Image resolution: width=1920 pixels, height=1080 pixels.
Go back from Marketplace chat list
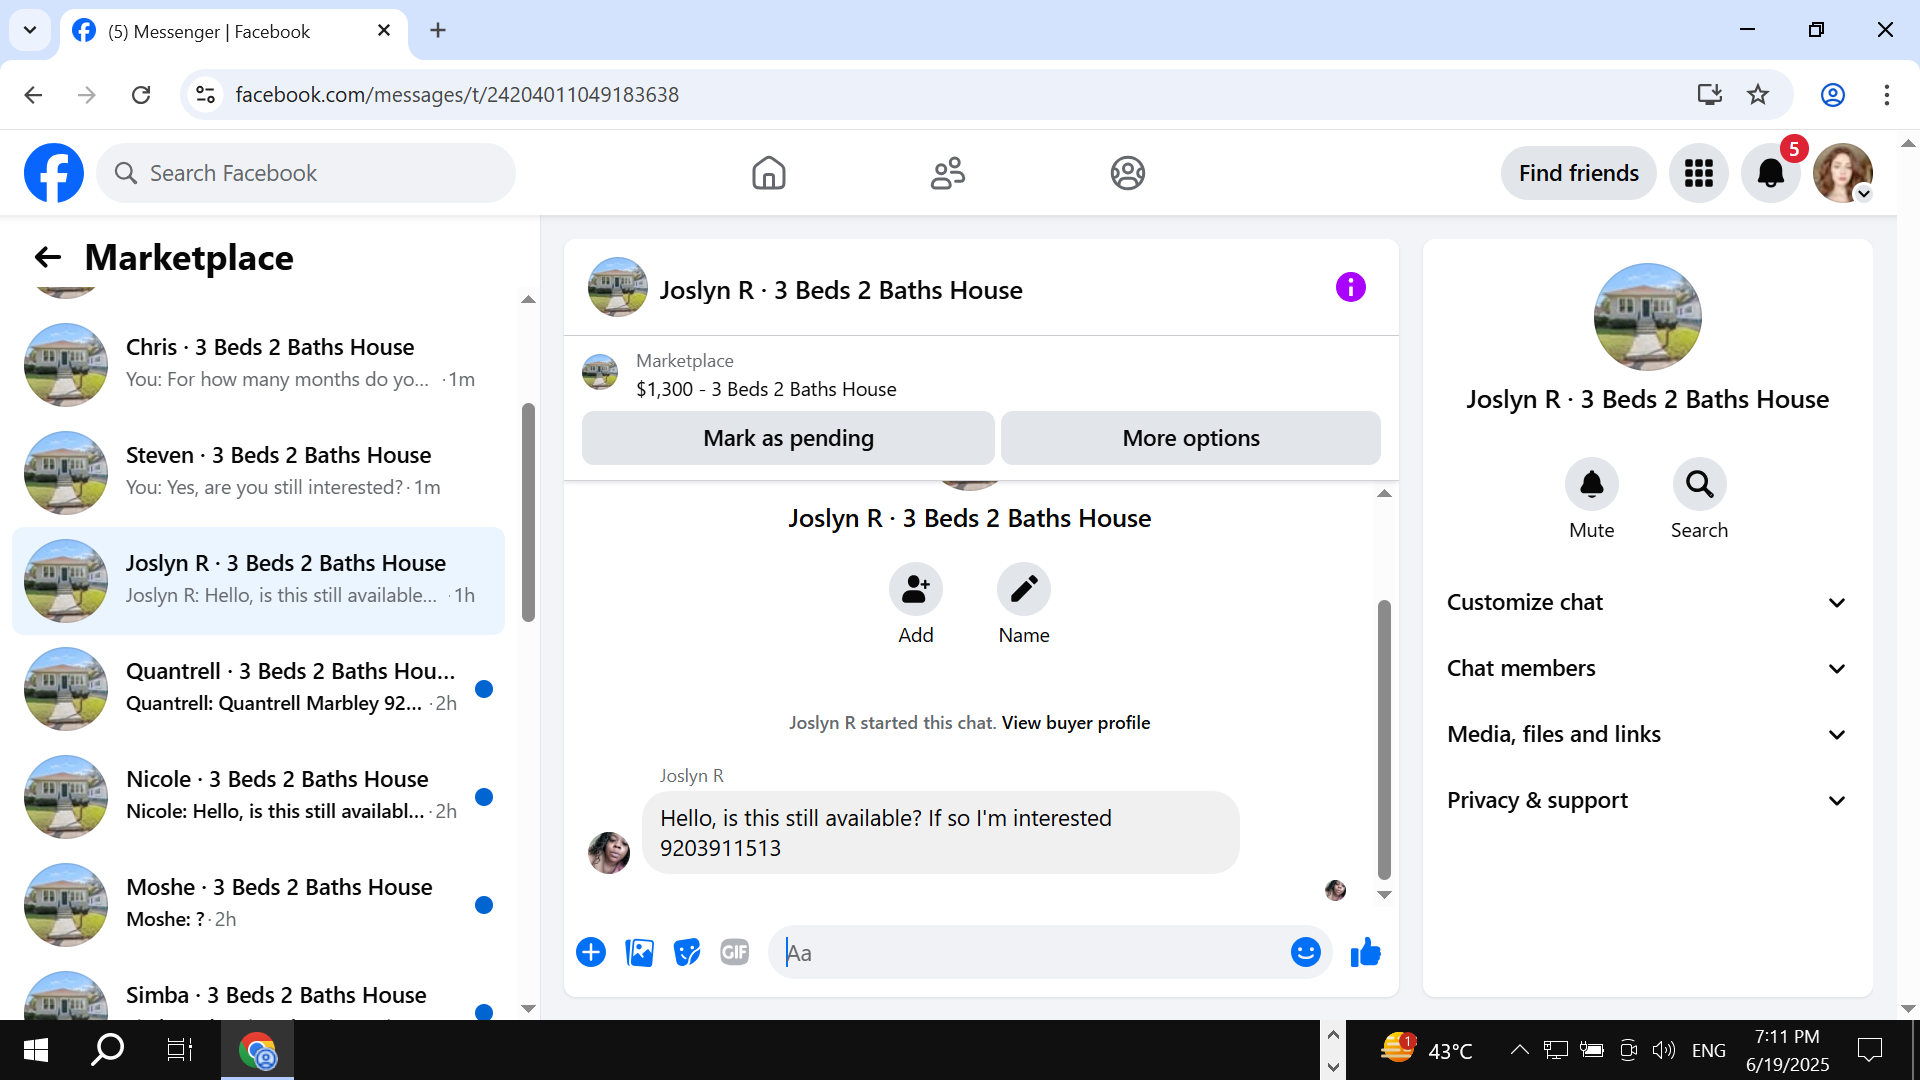coord(48,258)
